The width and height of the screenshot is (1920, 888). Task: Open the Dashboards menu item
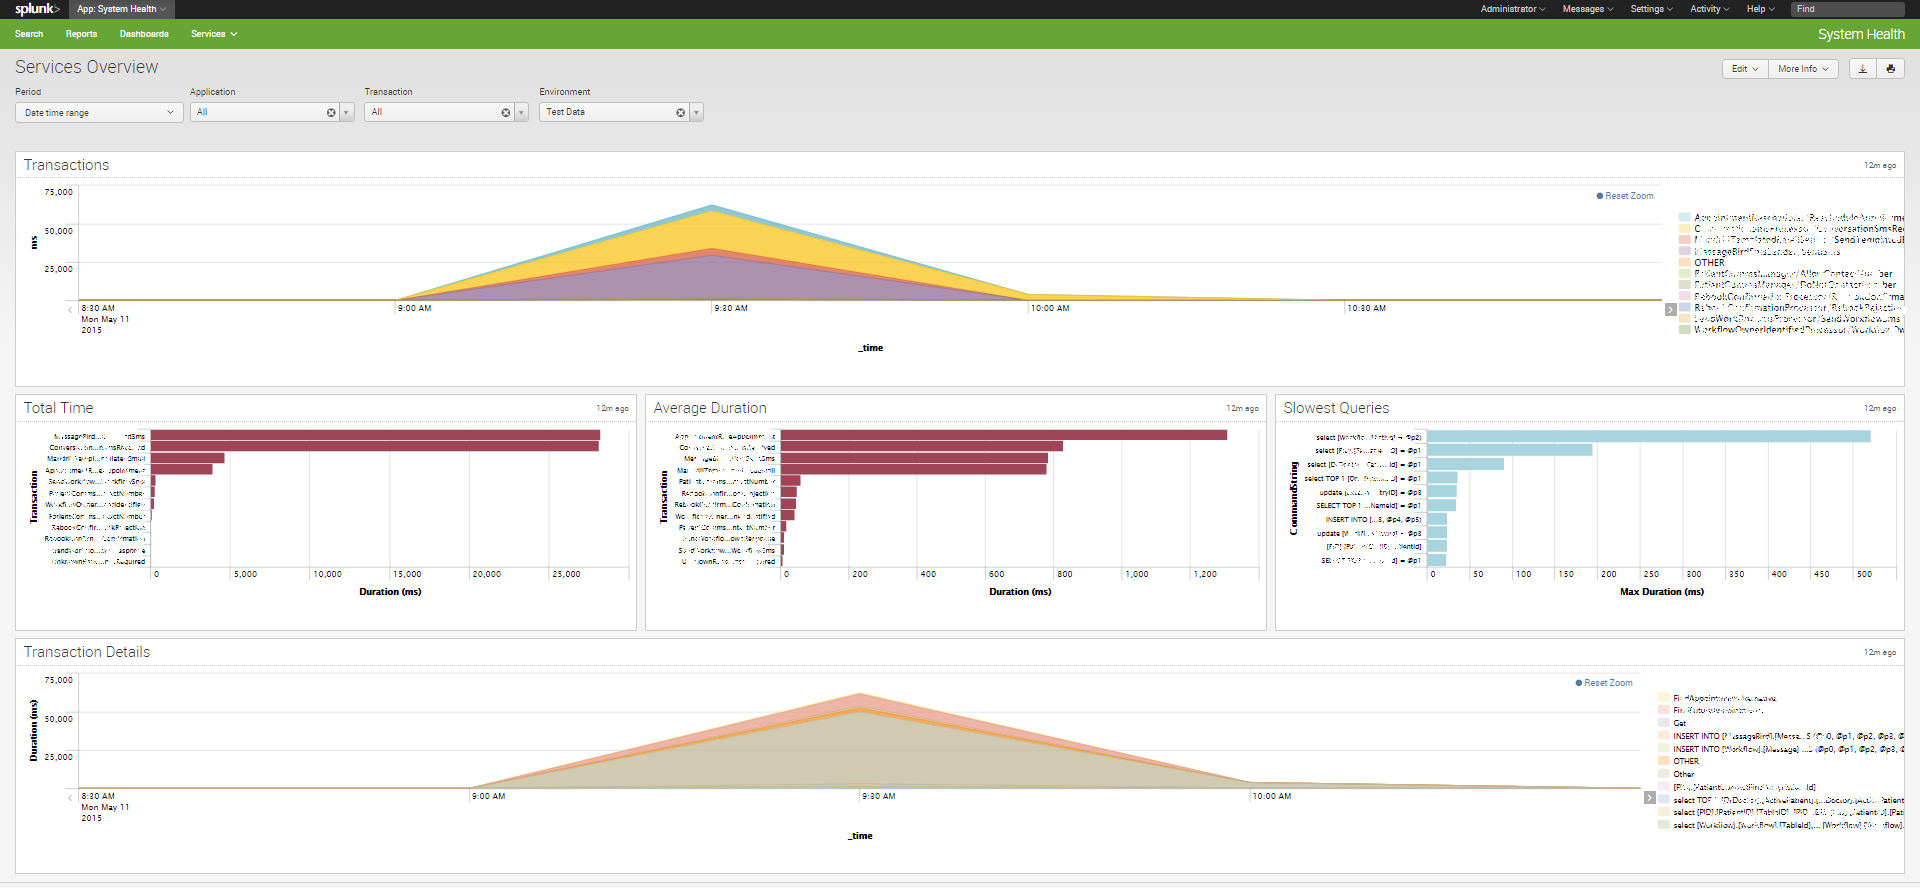[x=144, y=34]
